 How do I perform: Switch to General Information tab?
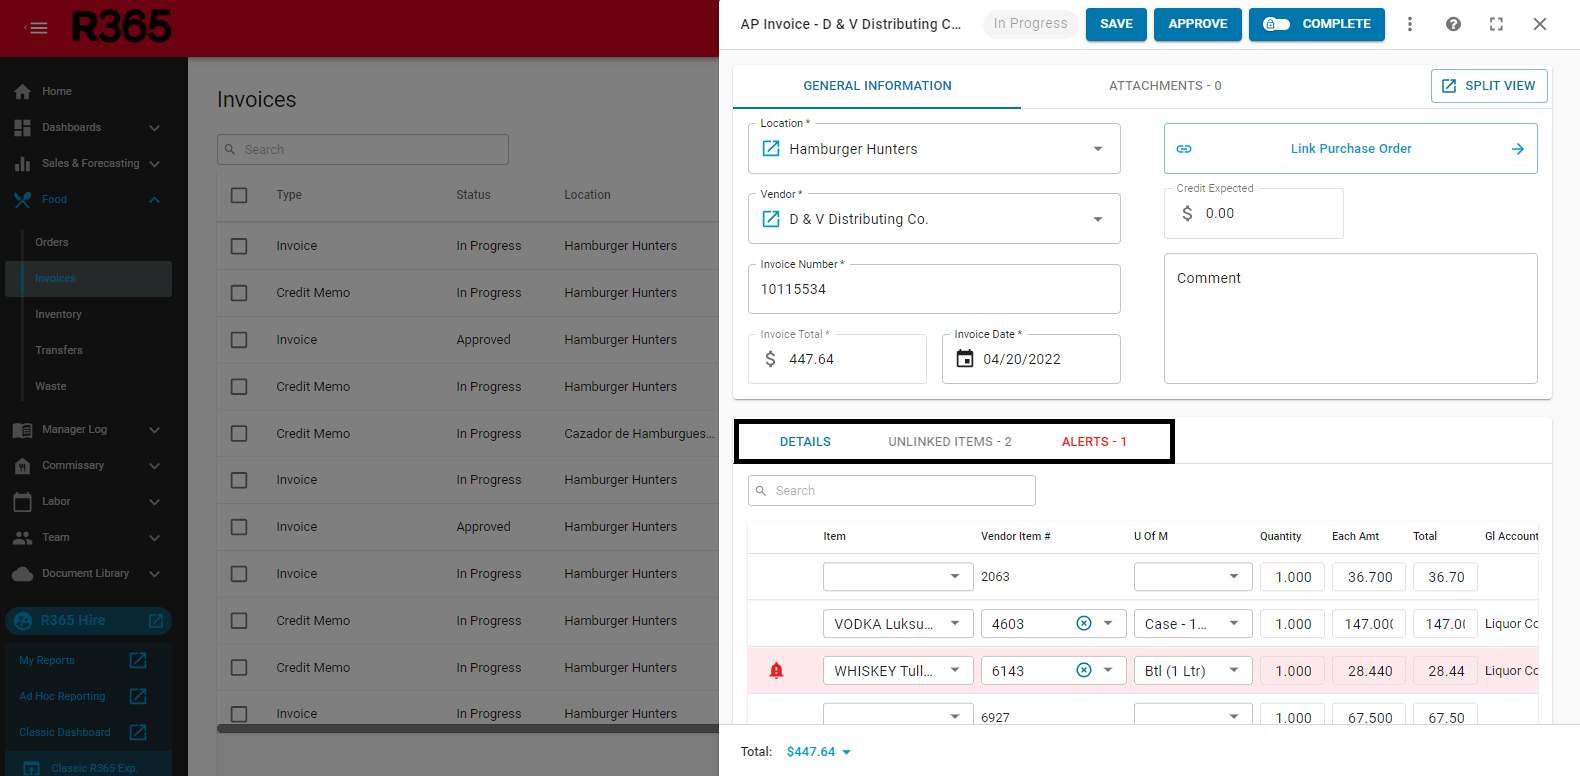(877, 86)
